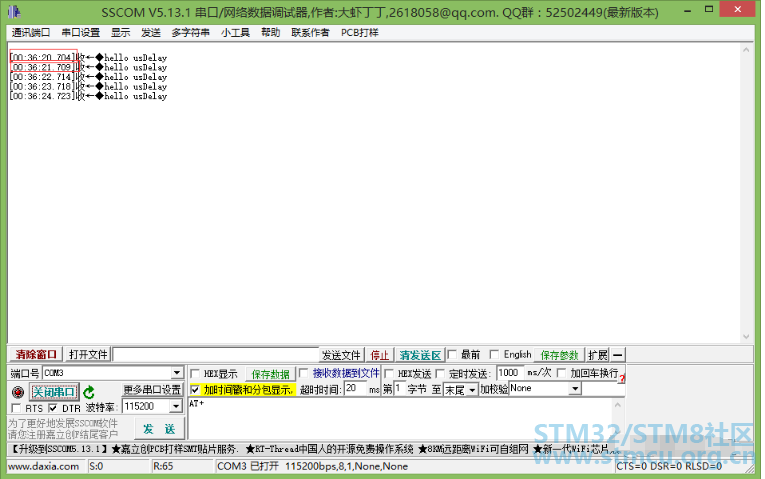Click the green refresh ports icon
The image size is (765, 479).
[89, 392]
